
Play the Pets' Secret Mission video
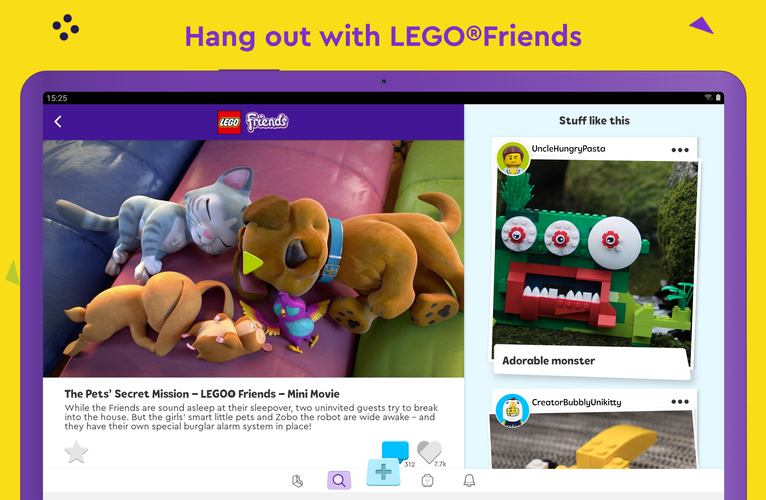click(253, 262)
